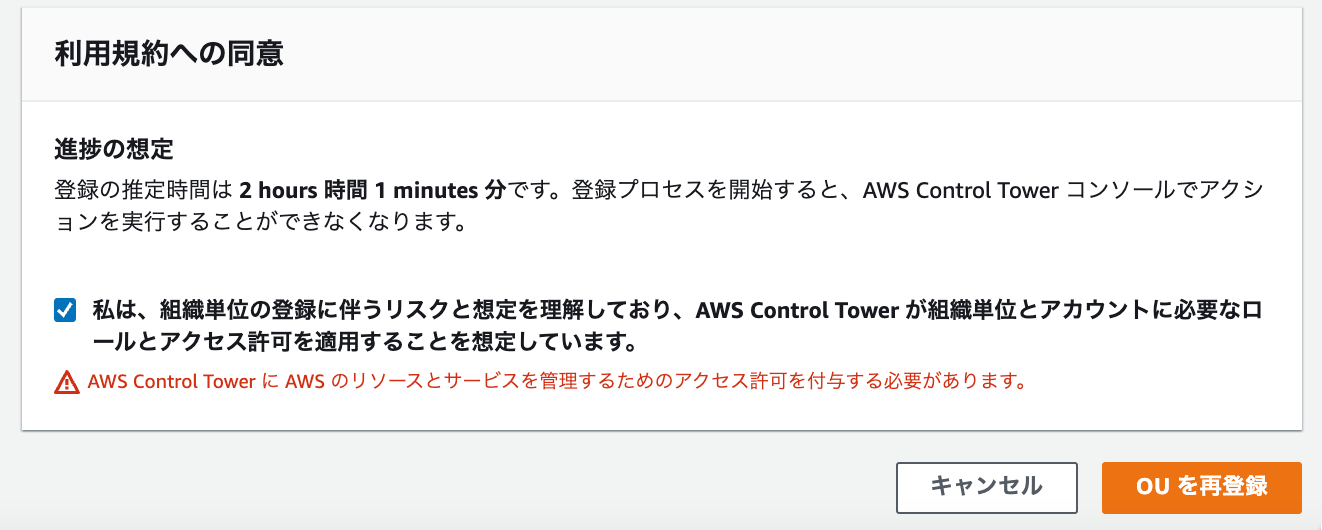Click AWS Control Tower in the checkbox label
The width and height of the screenshot is (1322, 530).
798,310
